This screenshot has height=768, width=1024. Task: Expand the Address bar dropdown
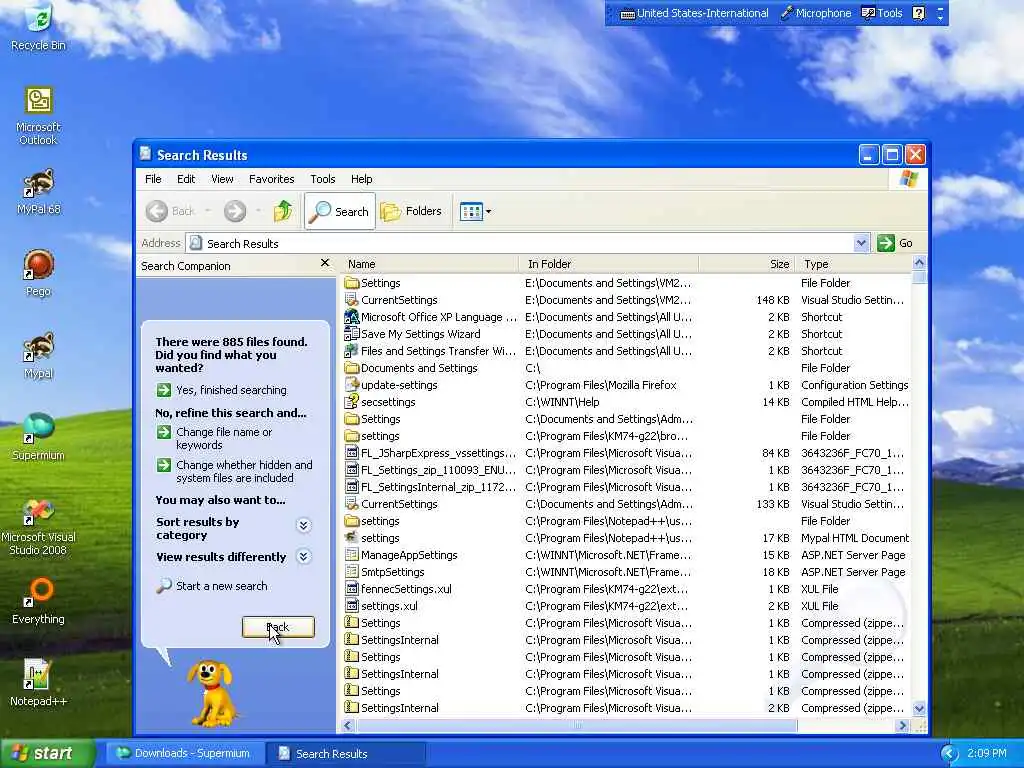tap(861, 243)
